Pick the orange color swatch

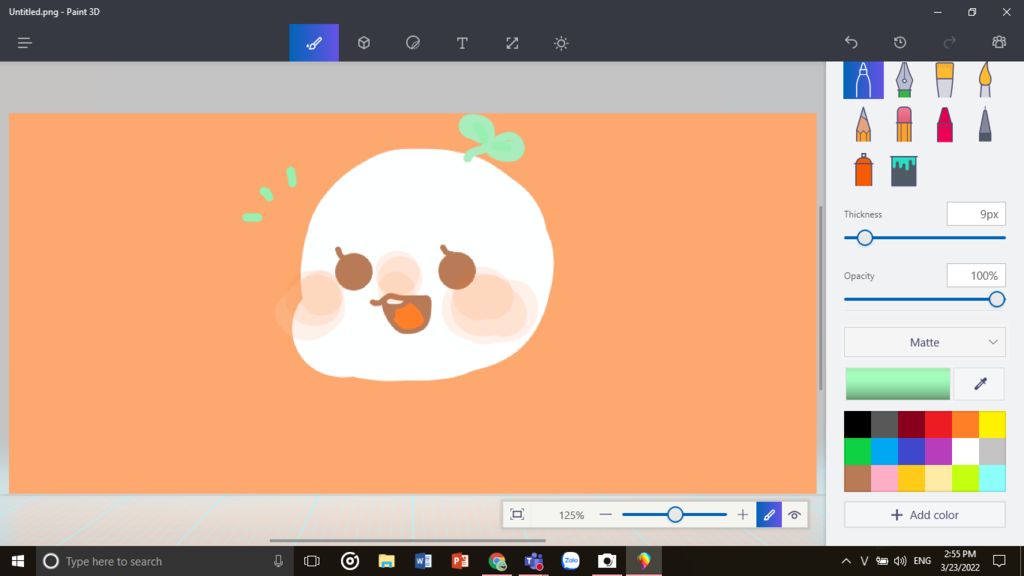point(965,424)
